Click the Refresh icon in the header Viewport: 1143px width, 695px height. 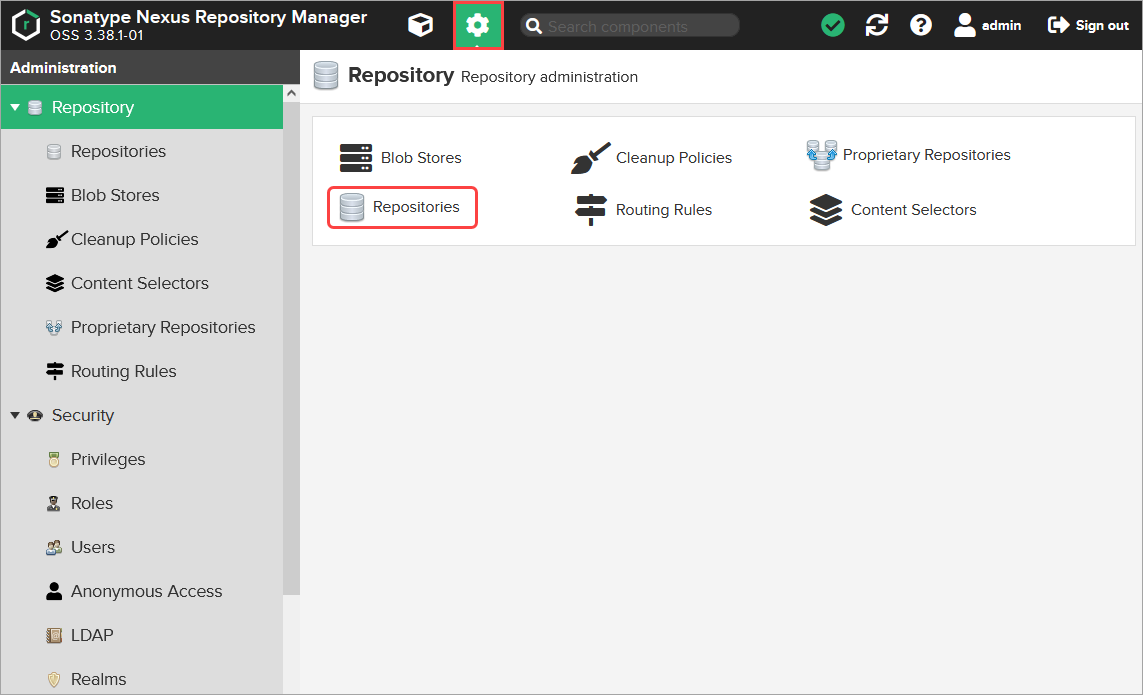point(877,26)
